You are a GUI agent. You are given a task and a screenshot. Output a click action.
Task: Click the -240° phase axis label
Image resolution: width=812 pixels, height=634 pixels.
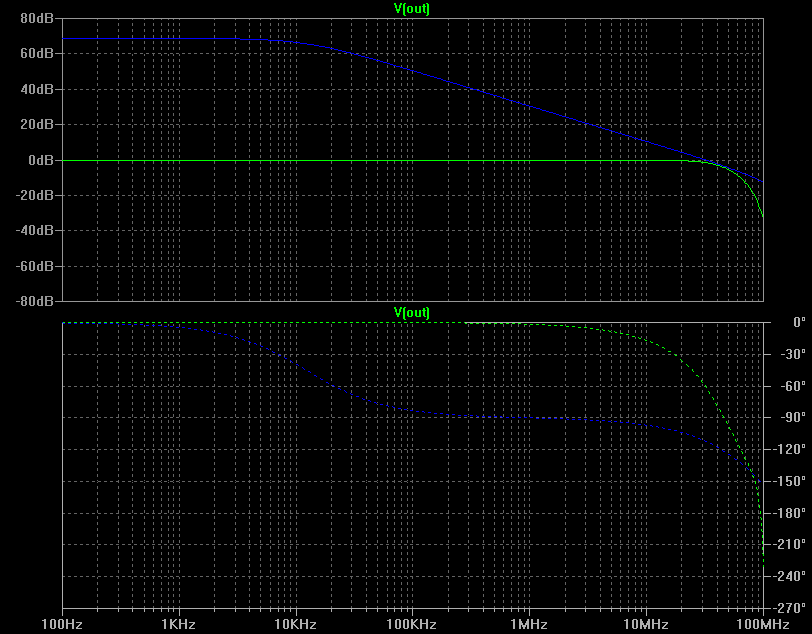(x=789, y=576)
